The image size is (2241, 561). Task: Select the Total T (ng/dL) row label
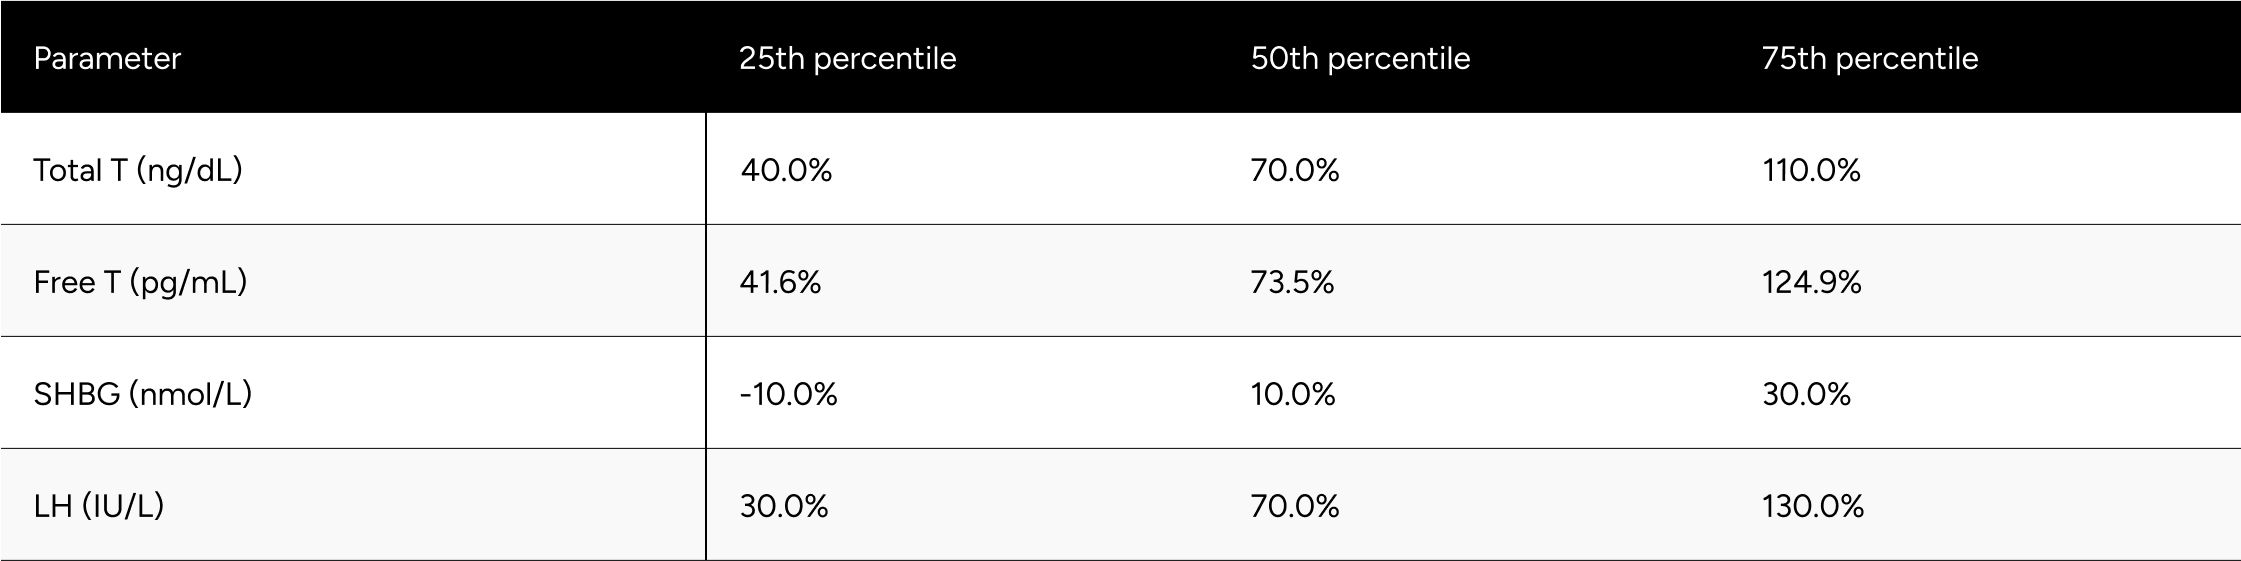pyautogui.click(x=138, y=170)
